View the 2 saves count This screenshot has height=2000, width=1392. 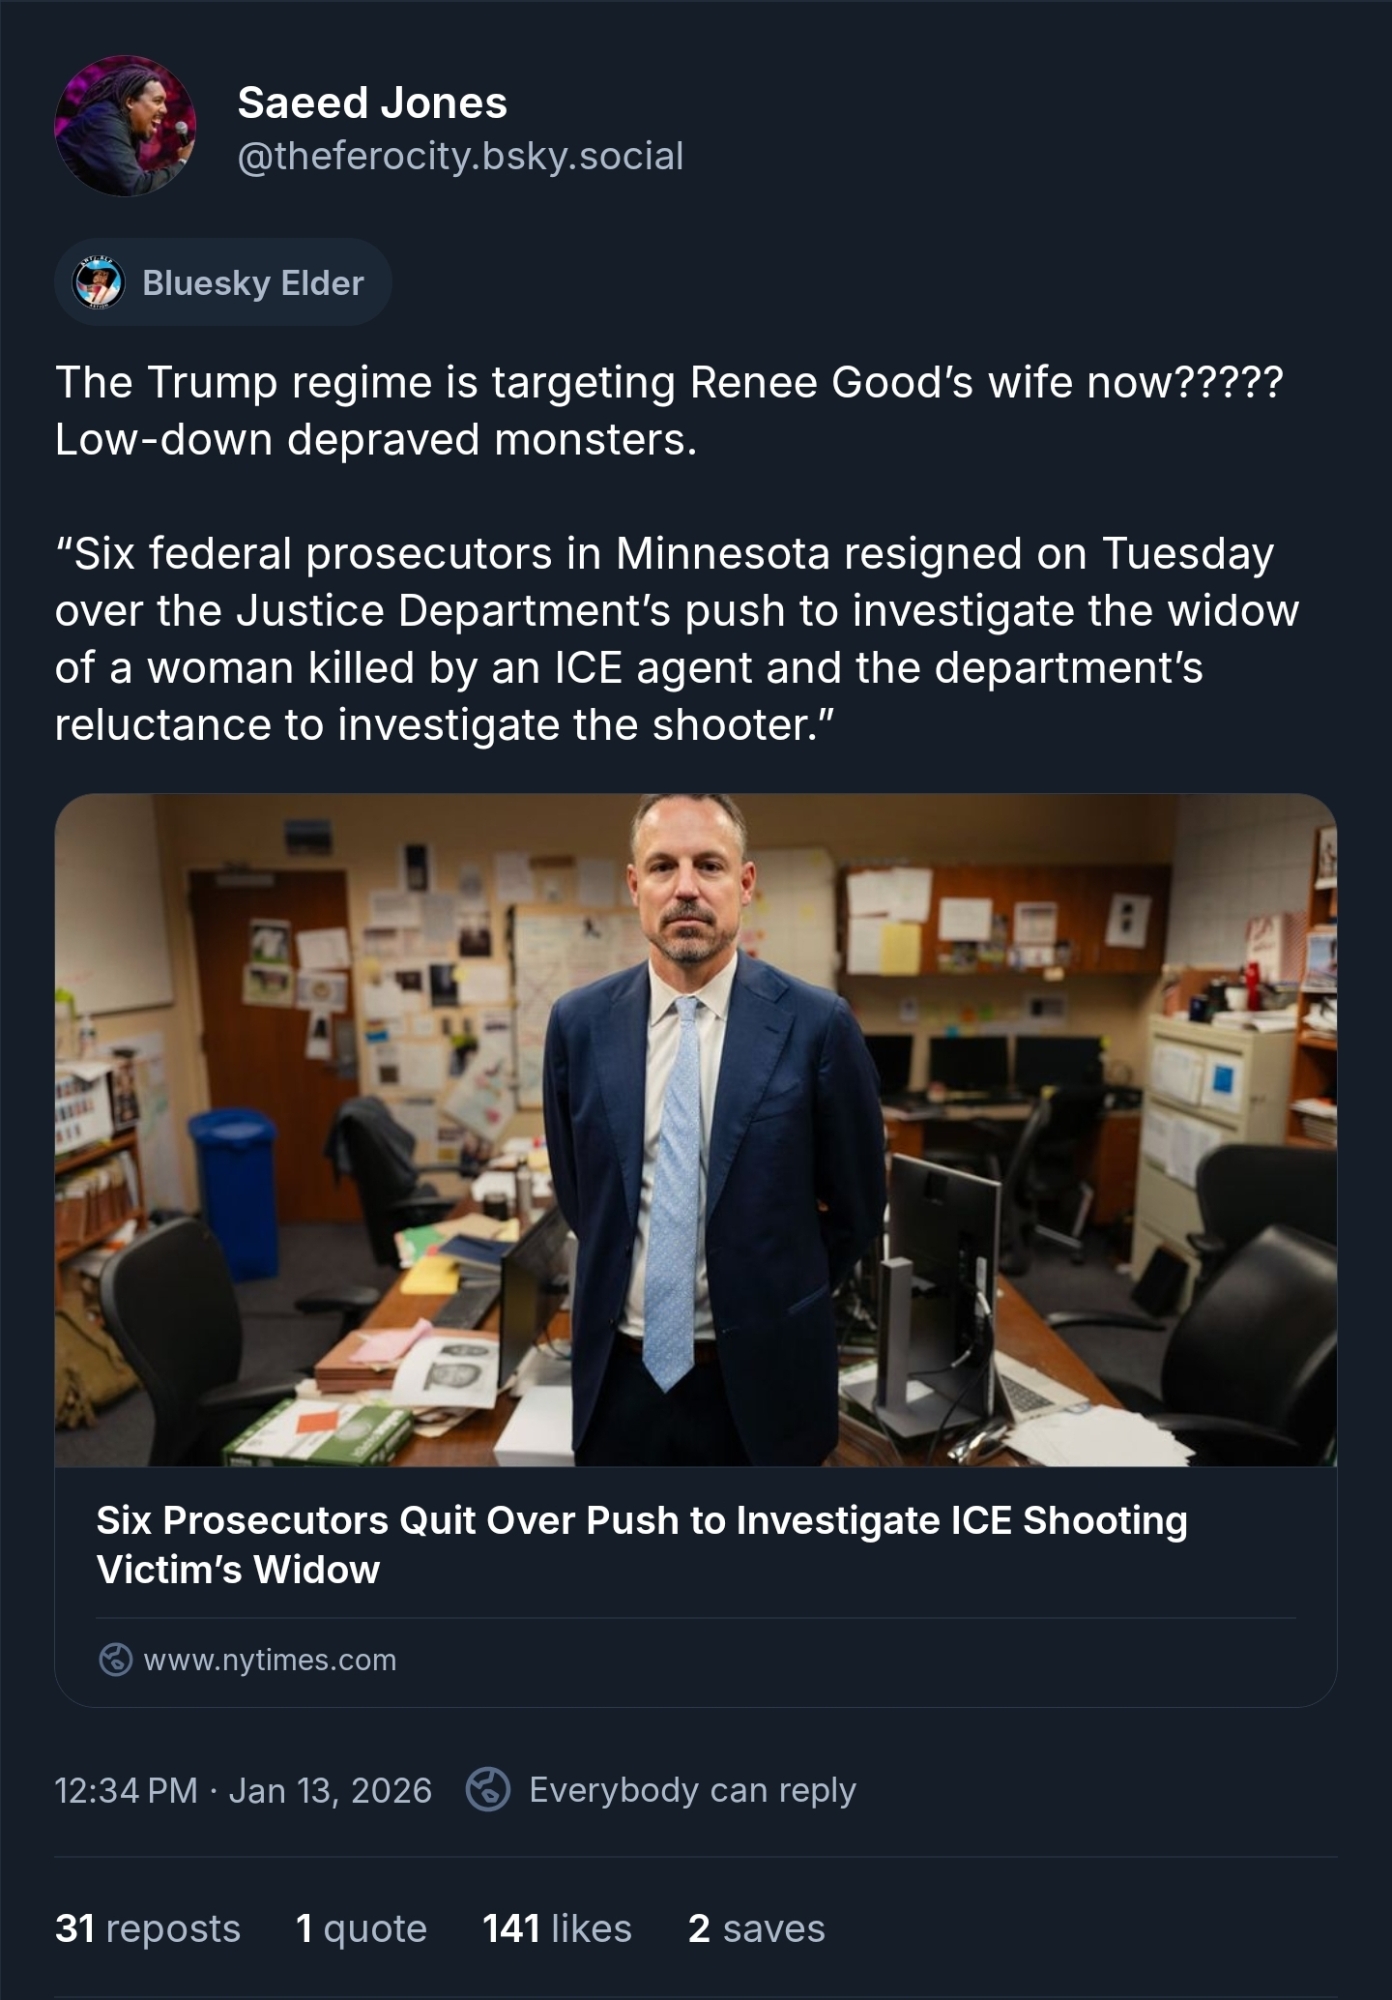click(756, 1928)
